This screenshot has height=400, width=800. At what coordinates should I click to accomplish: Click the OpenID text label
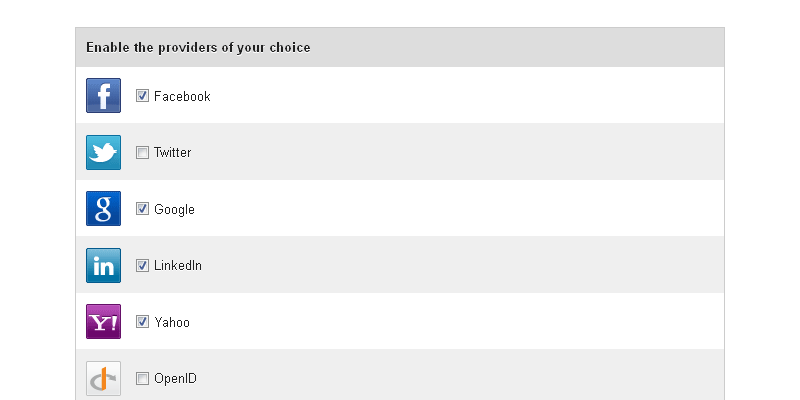tap(175, 379)
